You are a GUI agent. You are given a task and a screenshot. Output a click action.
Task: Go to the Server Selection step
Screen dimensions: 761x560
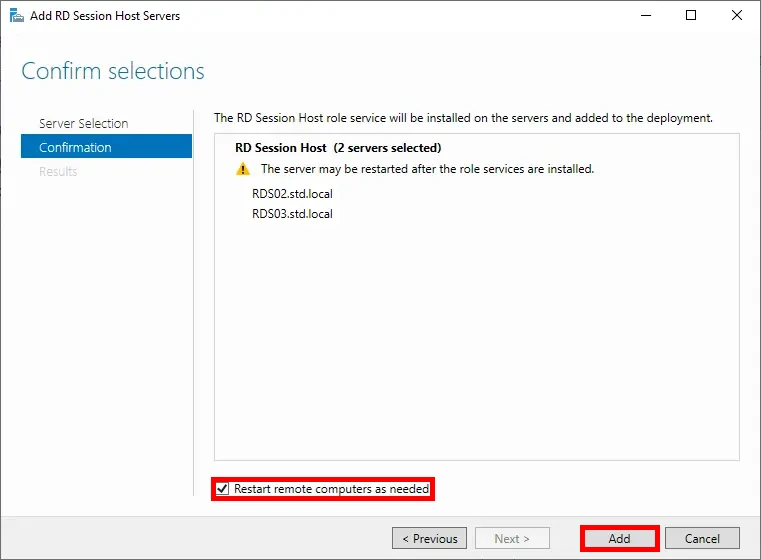tap(83, 123)
